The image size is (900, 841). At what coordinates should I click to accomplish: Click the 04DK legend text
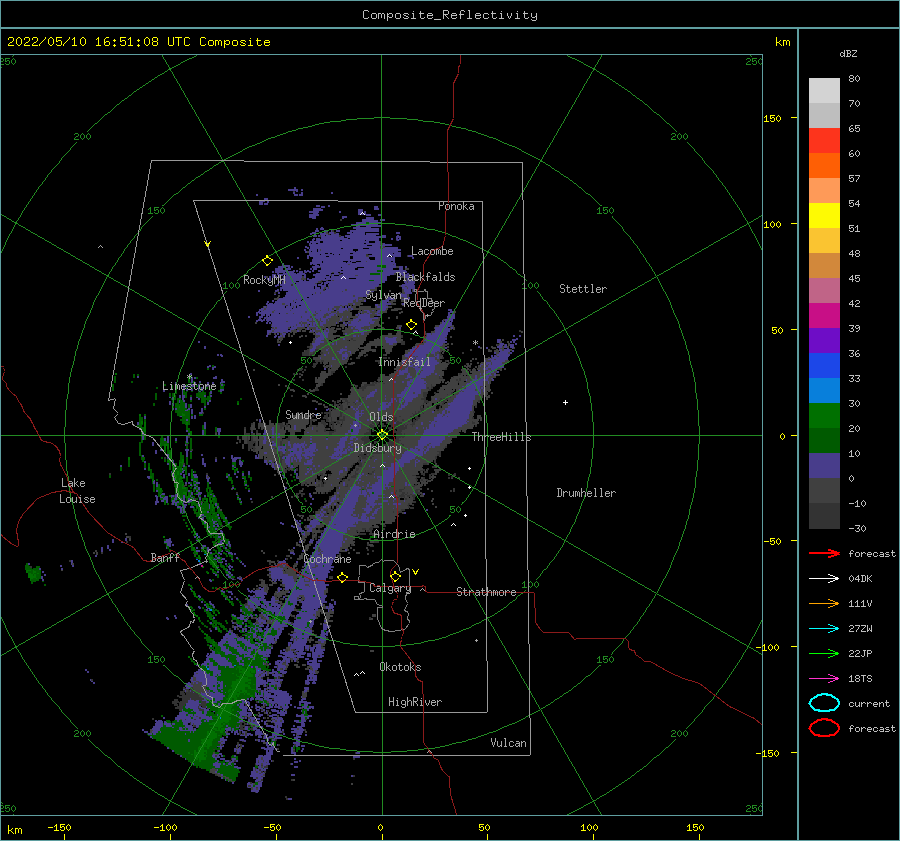860,578
